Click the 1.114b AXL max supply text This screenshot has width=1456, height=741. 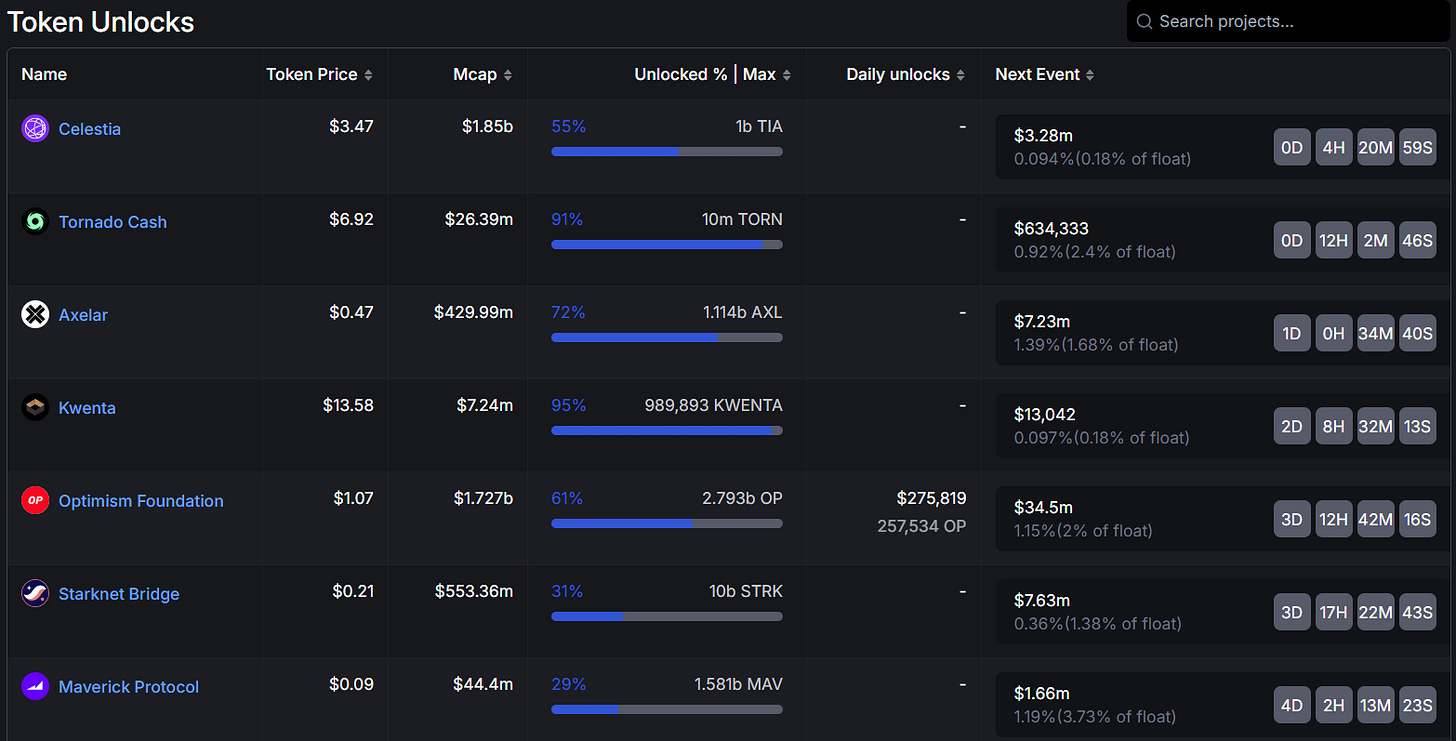[742, 313]
